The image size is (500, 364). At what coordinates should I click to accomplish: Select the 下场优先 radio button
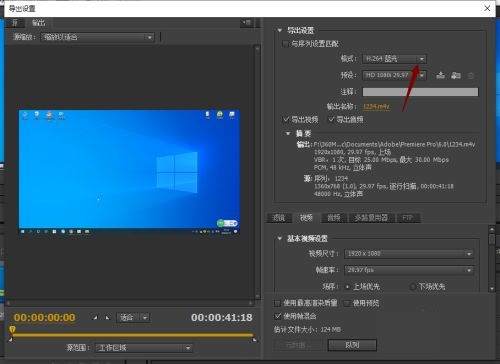coord(413,286)
